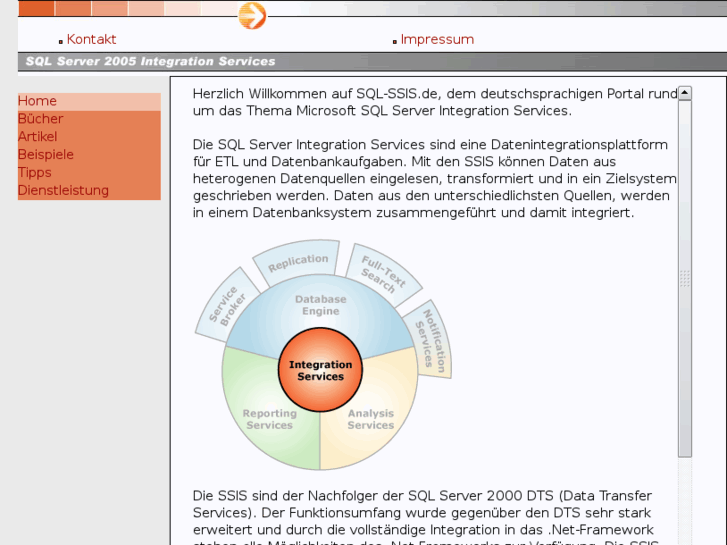
Task: Open the Impressum link
Action: pos(437,39)
